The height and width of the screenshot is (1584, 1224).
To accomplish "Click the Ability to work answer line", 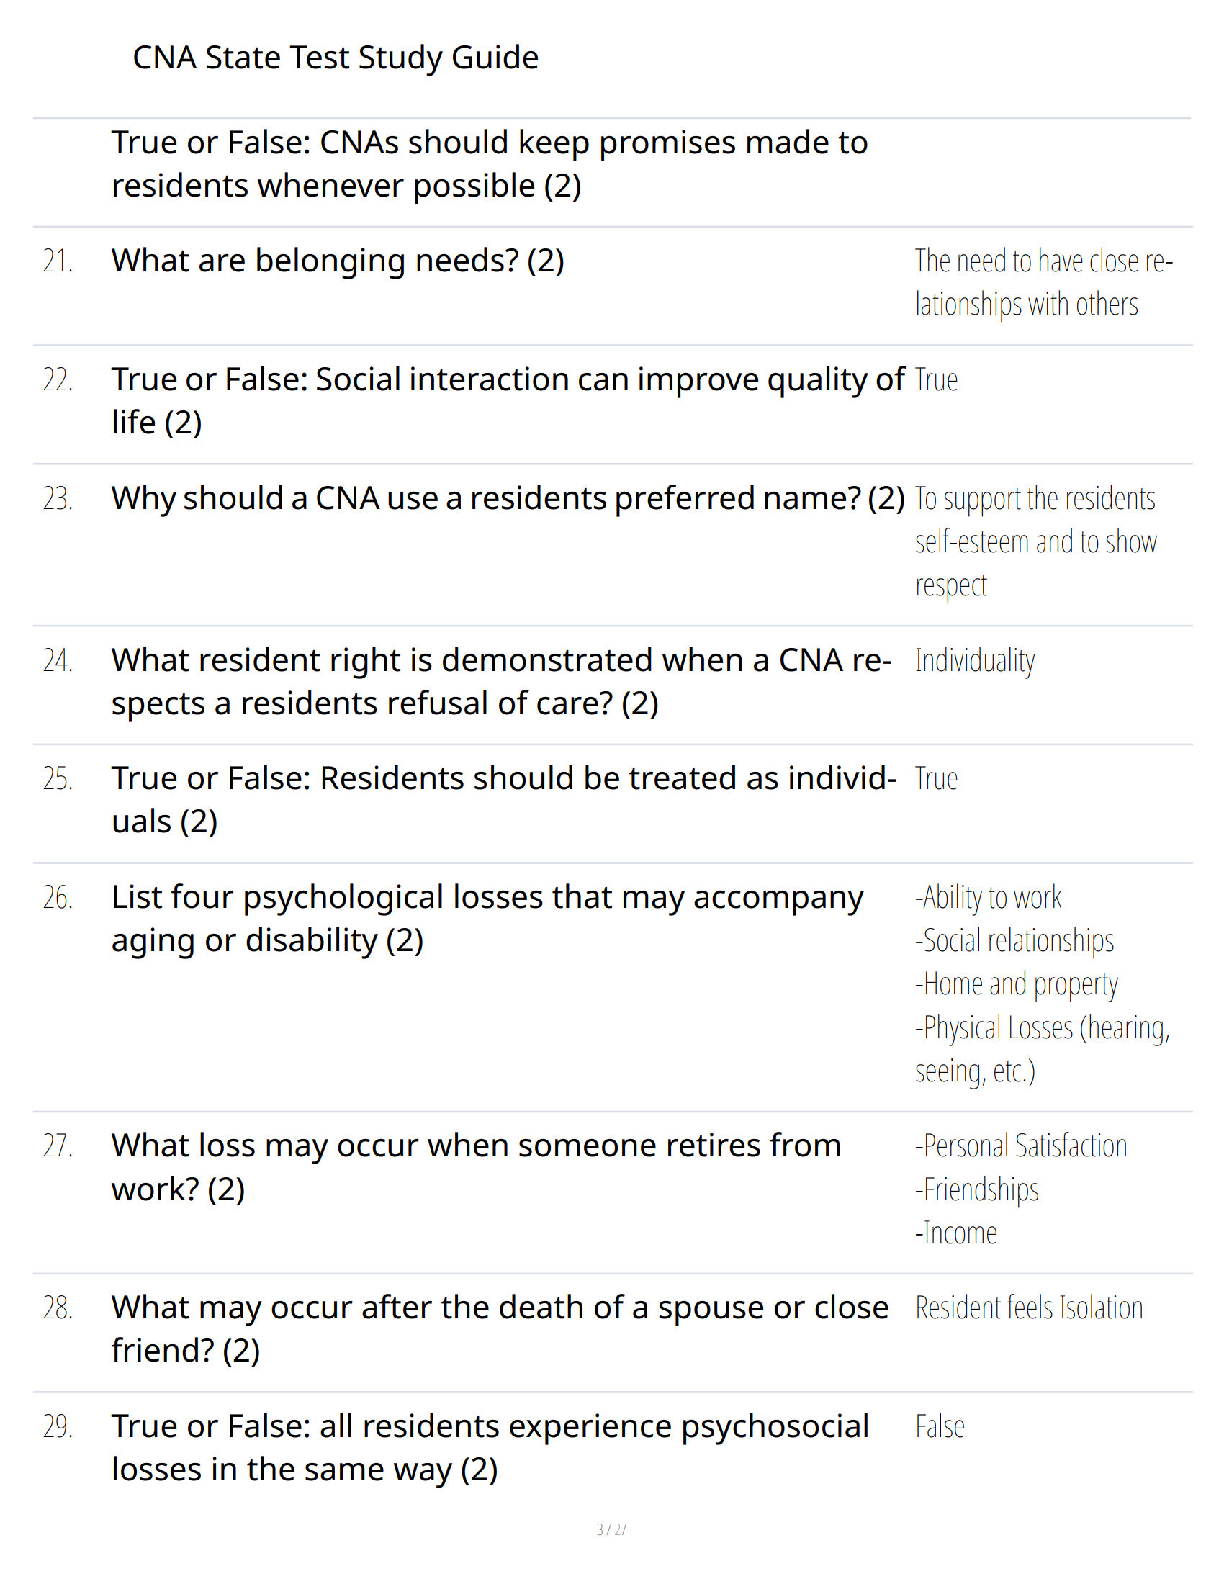I will tap(988, 898).
